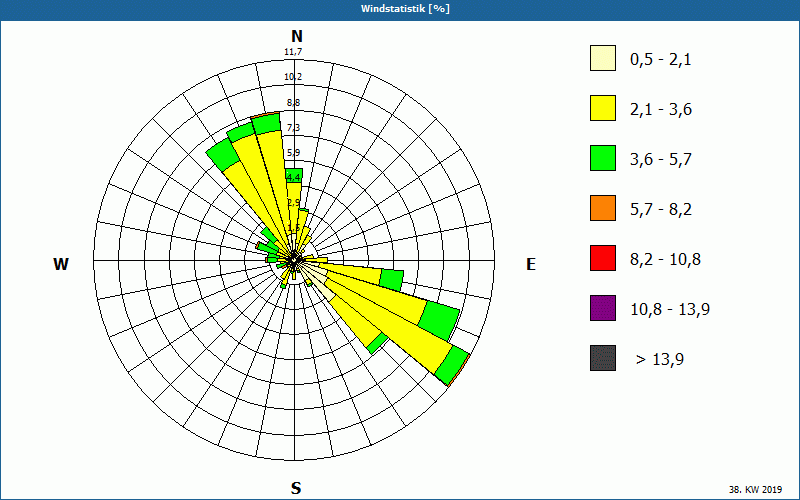Click the yellow 2,1 - 3,6 legend swatch

coord(603,108)
